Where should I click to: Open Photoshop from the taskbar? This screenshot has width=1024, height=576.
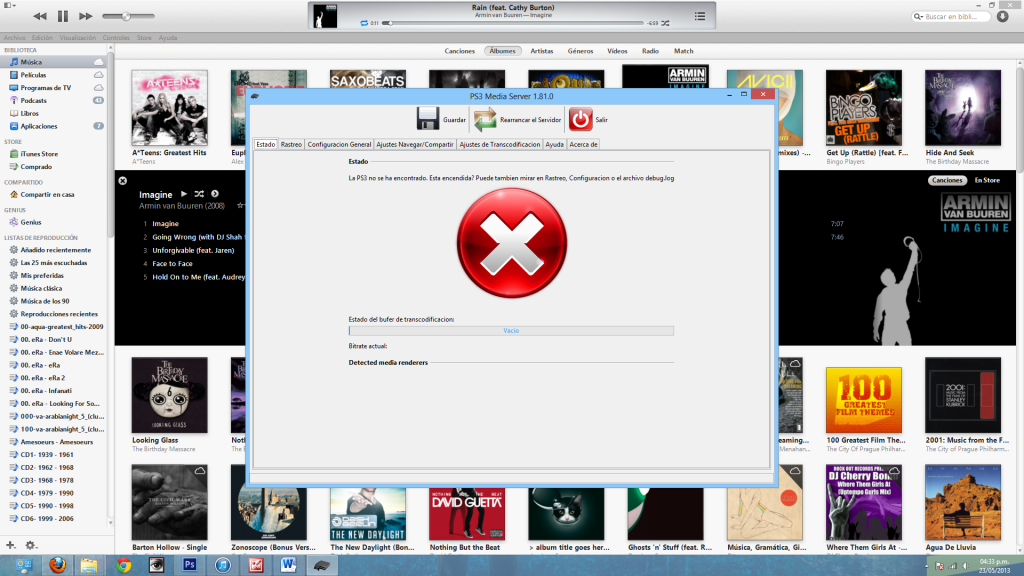(x=189, y=565)
